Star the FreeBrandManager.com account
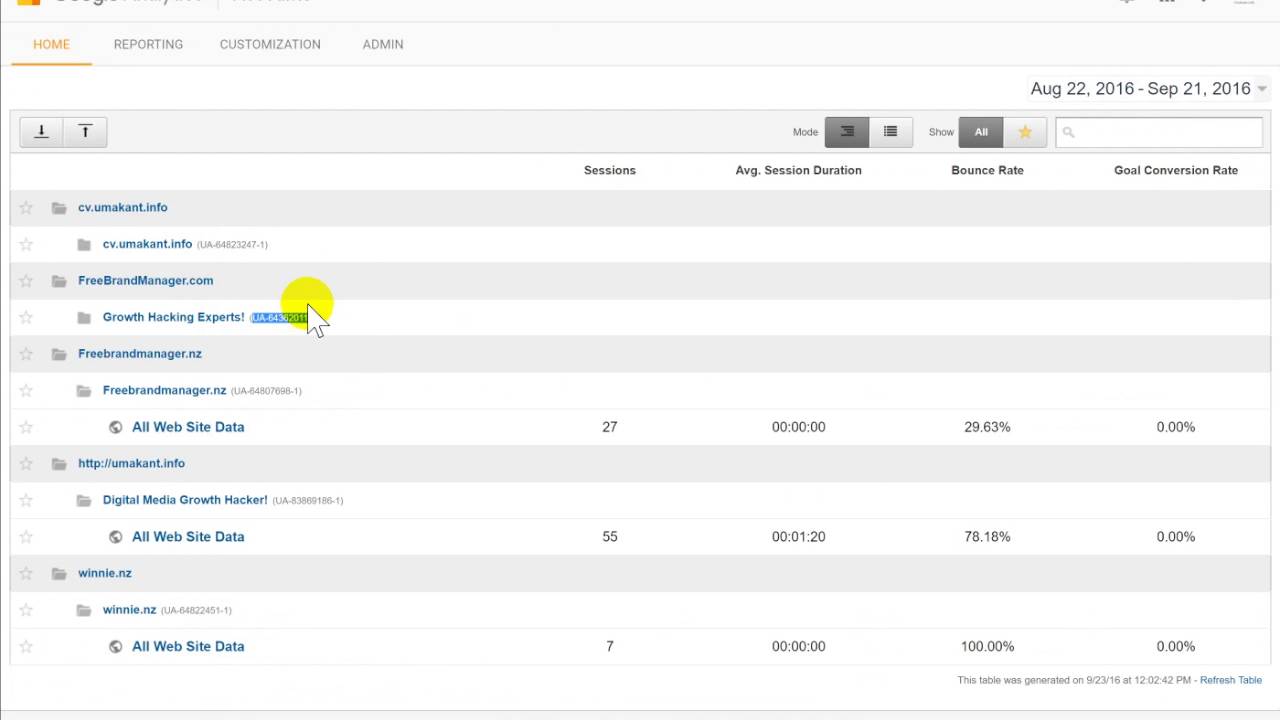The width and height of the screenshot is (1280, 720). (x=26, y=281)
